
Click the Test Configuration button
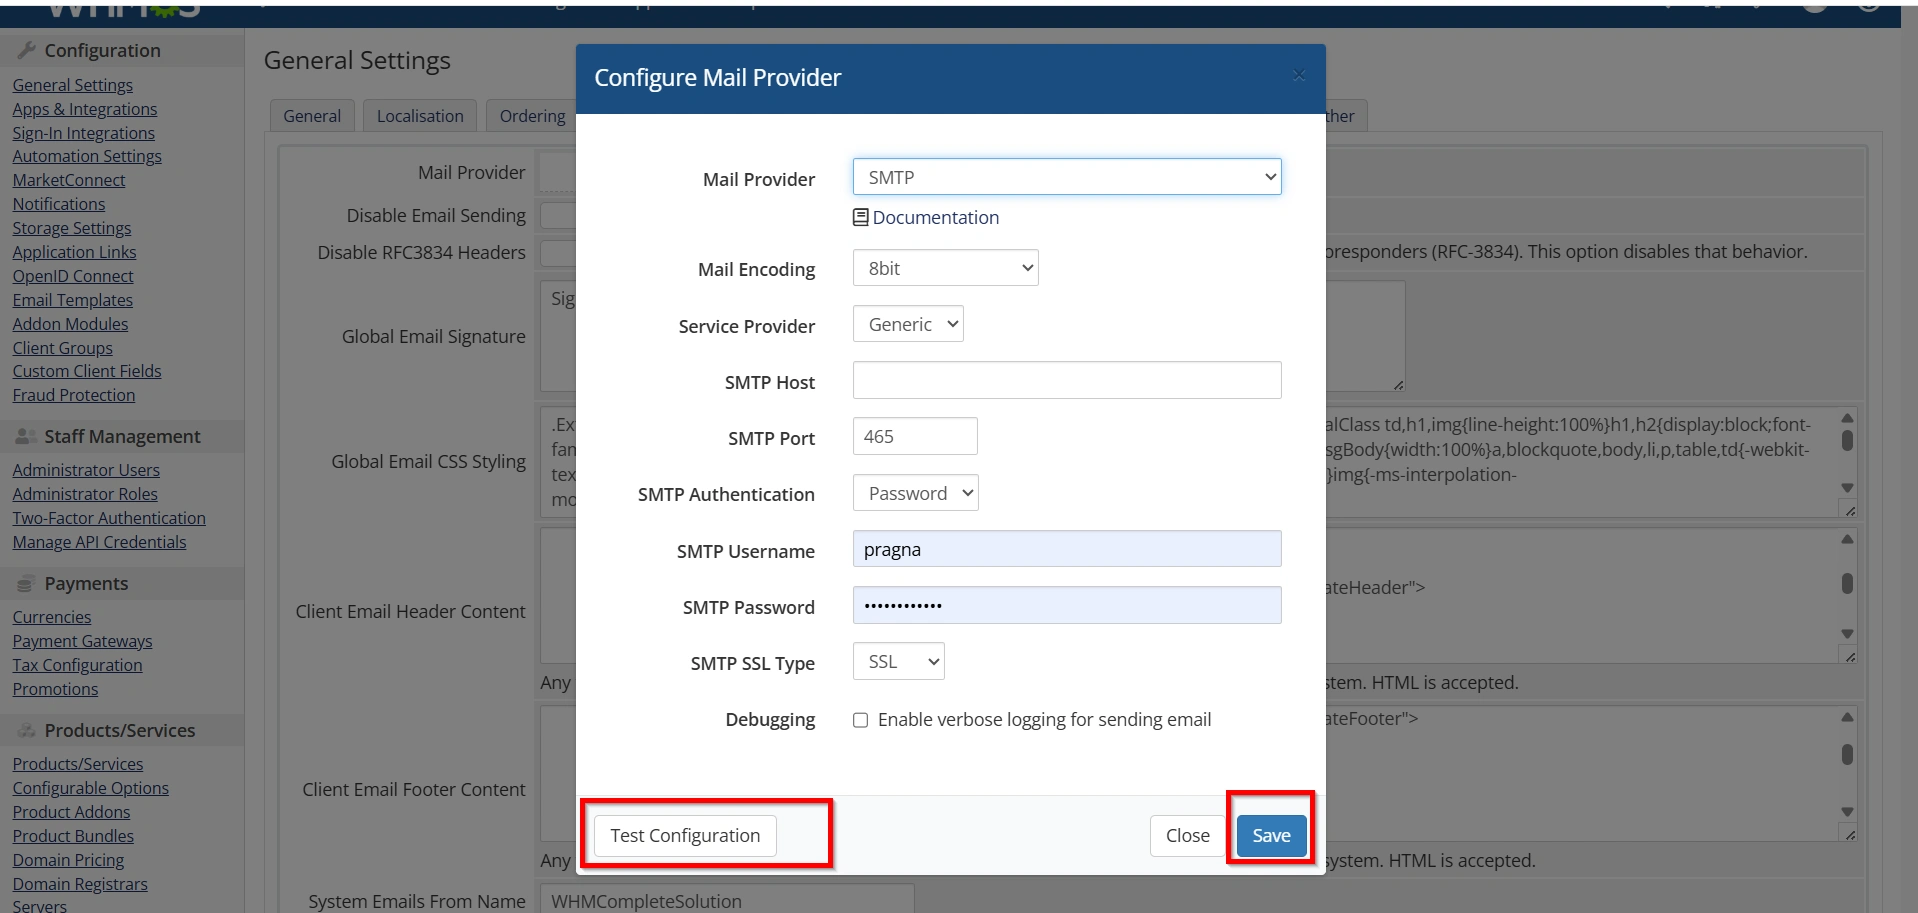coord(685,835)
